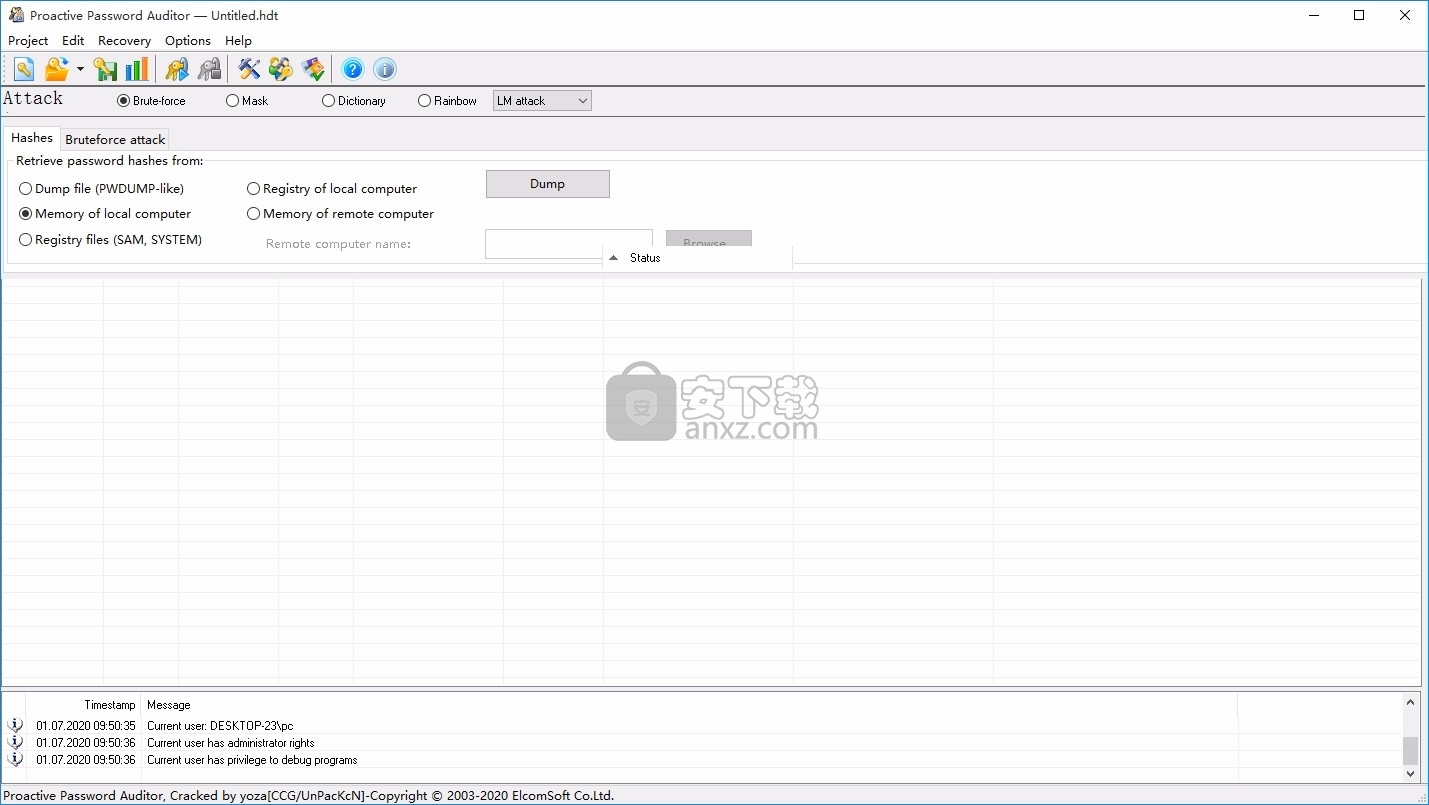Switch to the Hashes tab
The image size is (1429, 805).
click(x=32, y=138)
